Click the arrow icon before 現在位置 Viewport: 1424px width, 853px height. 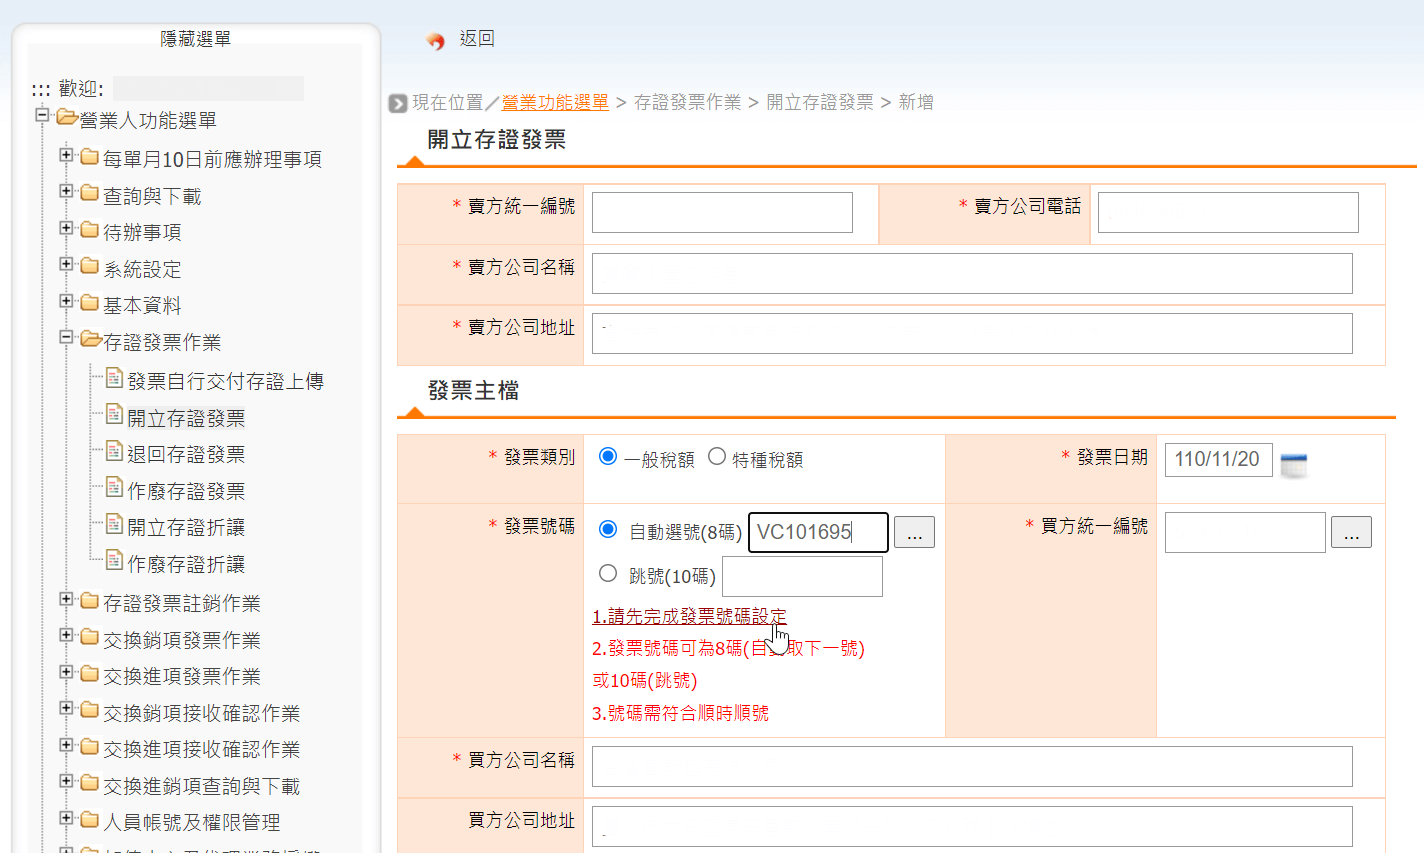398,103
